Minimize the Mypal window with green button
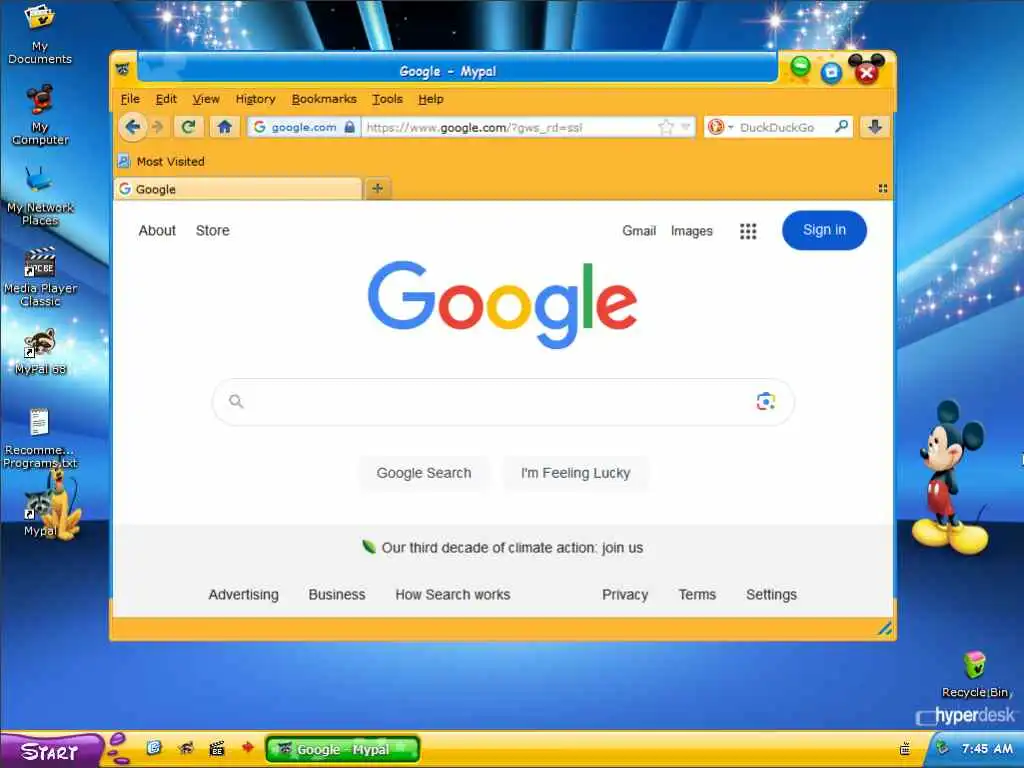Viewport: 1024px width, 768px height. pos(800,67)
